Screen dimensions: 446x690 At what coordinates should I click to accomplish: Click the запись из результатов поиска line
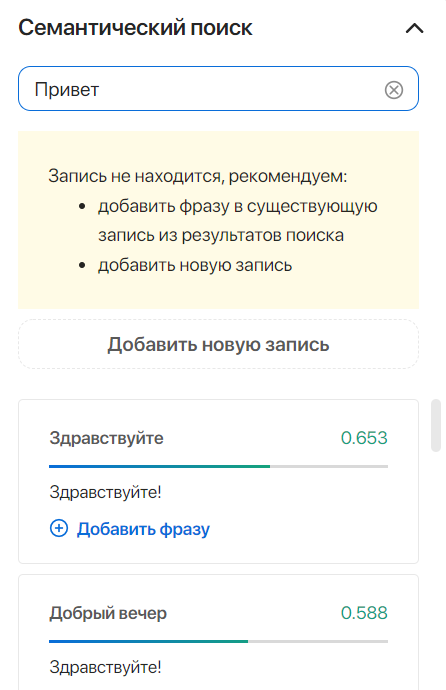221,235
